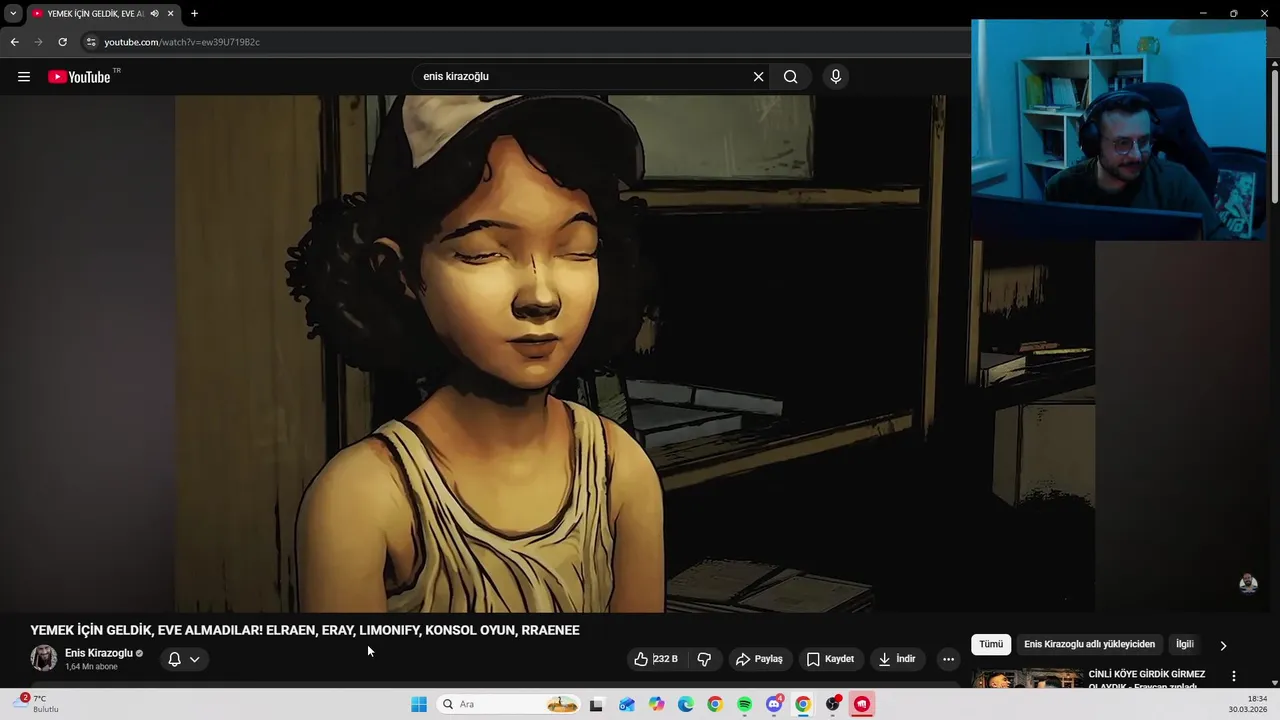The image size is (1280, 720).
Task: Download the video with İndir
Action: pos(897,659)
